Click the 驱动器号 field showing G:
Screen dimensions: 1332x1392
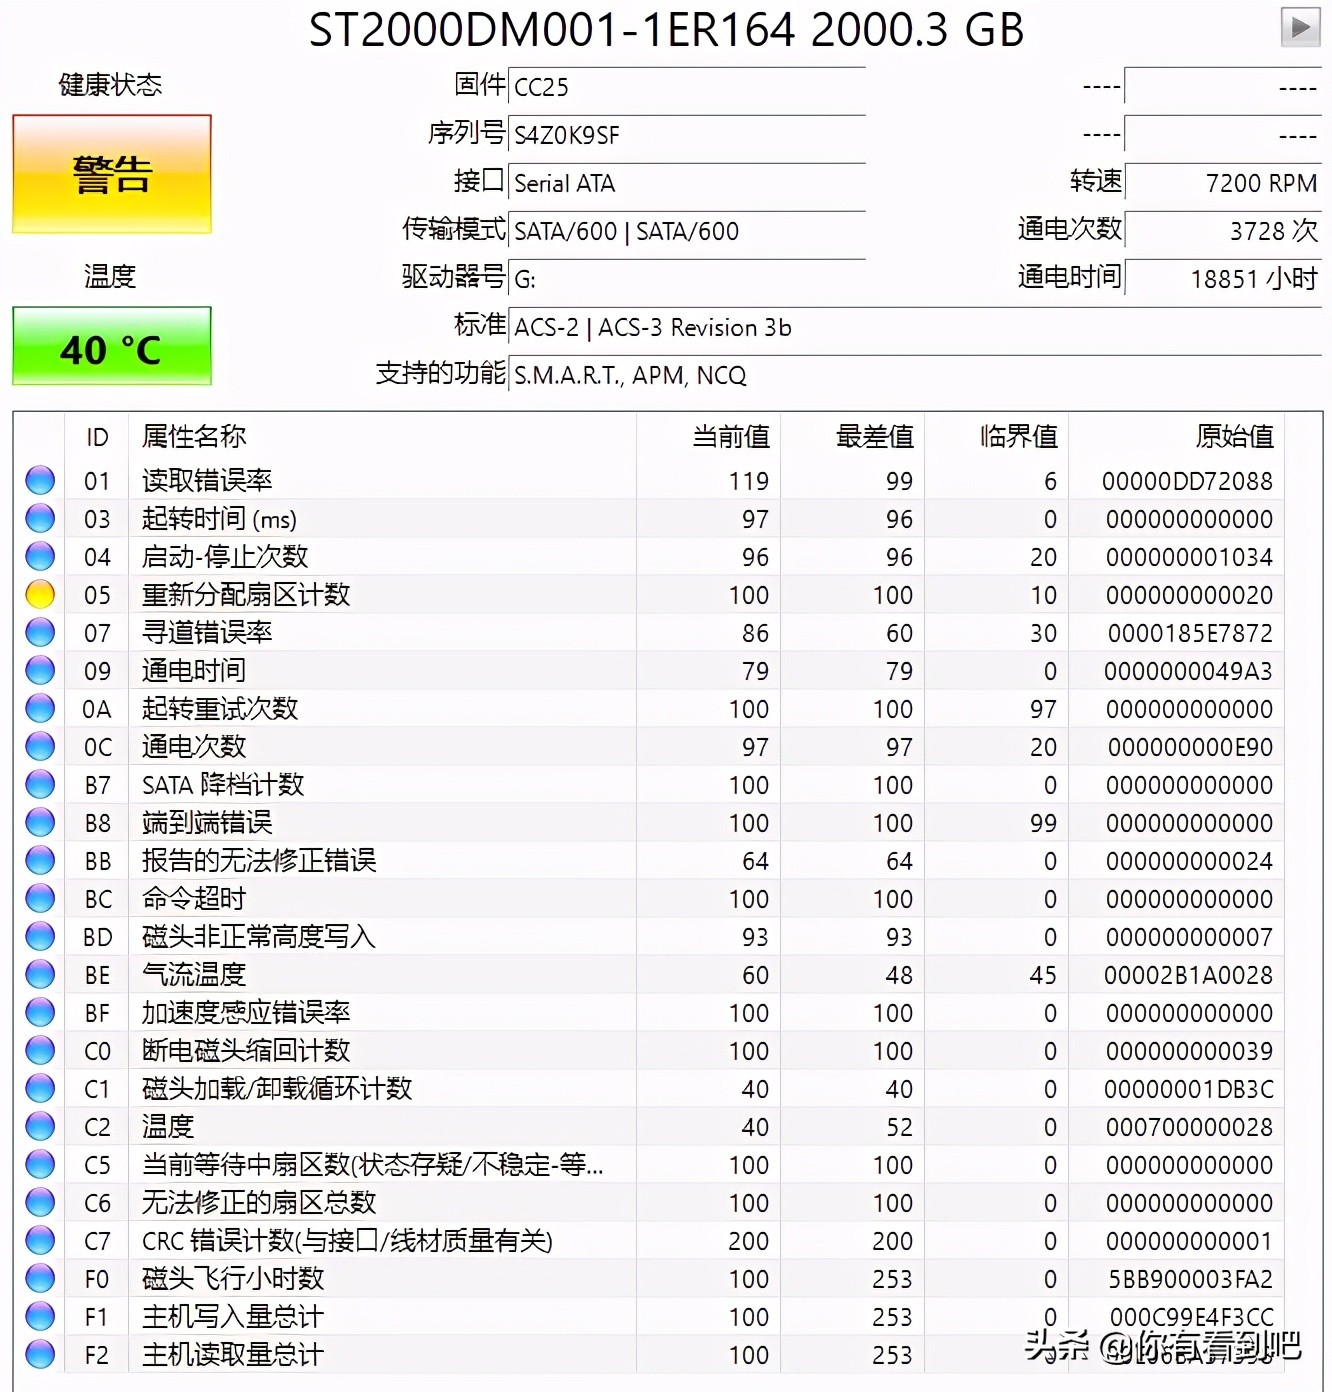[x=688, y=280]
